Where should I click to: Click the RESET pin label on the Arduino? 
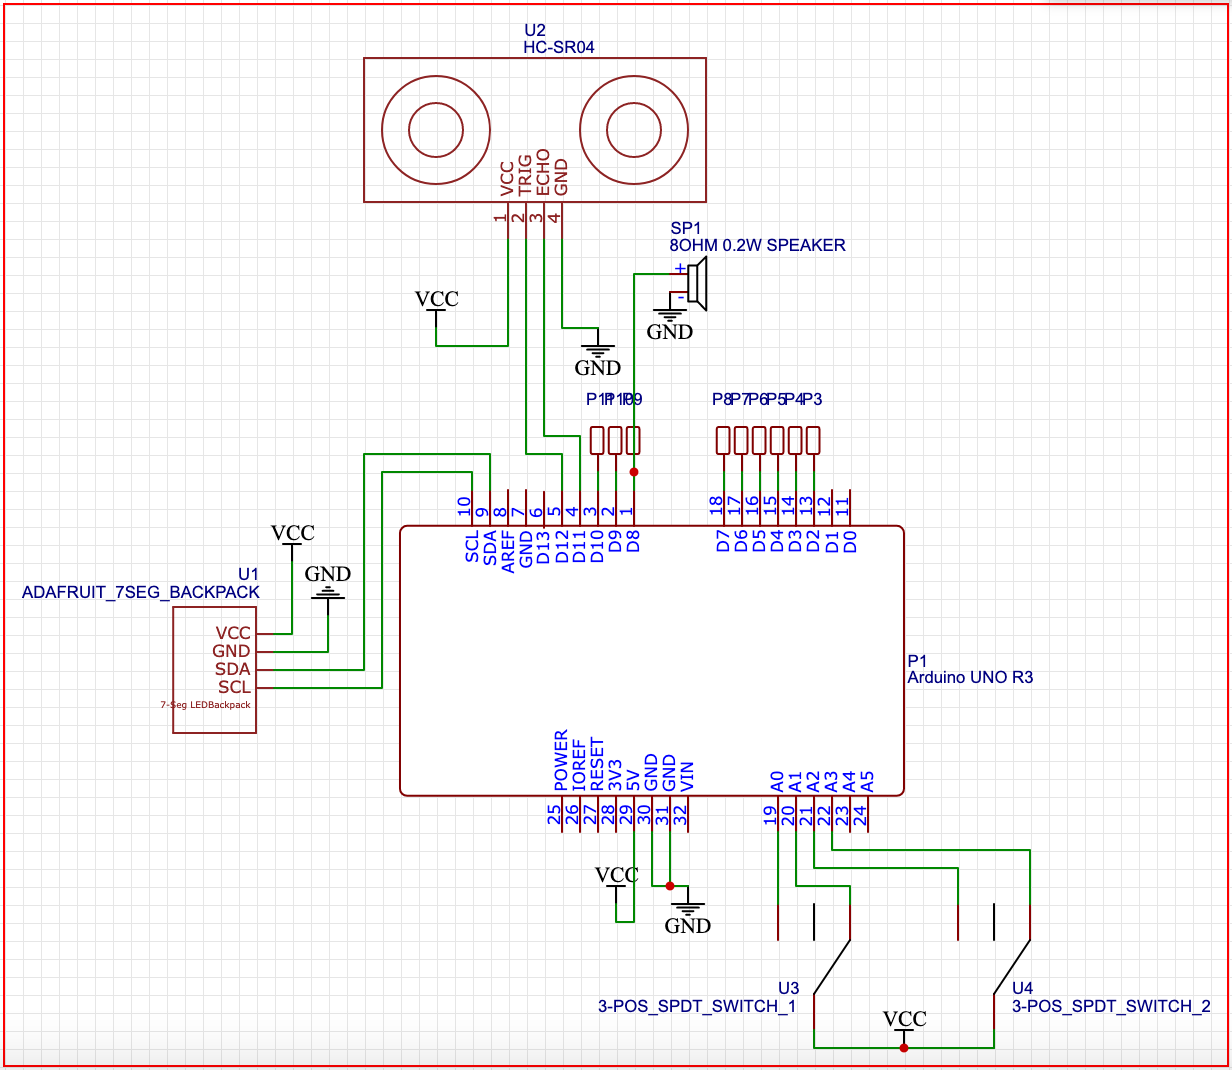pos(597,765)
